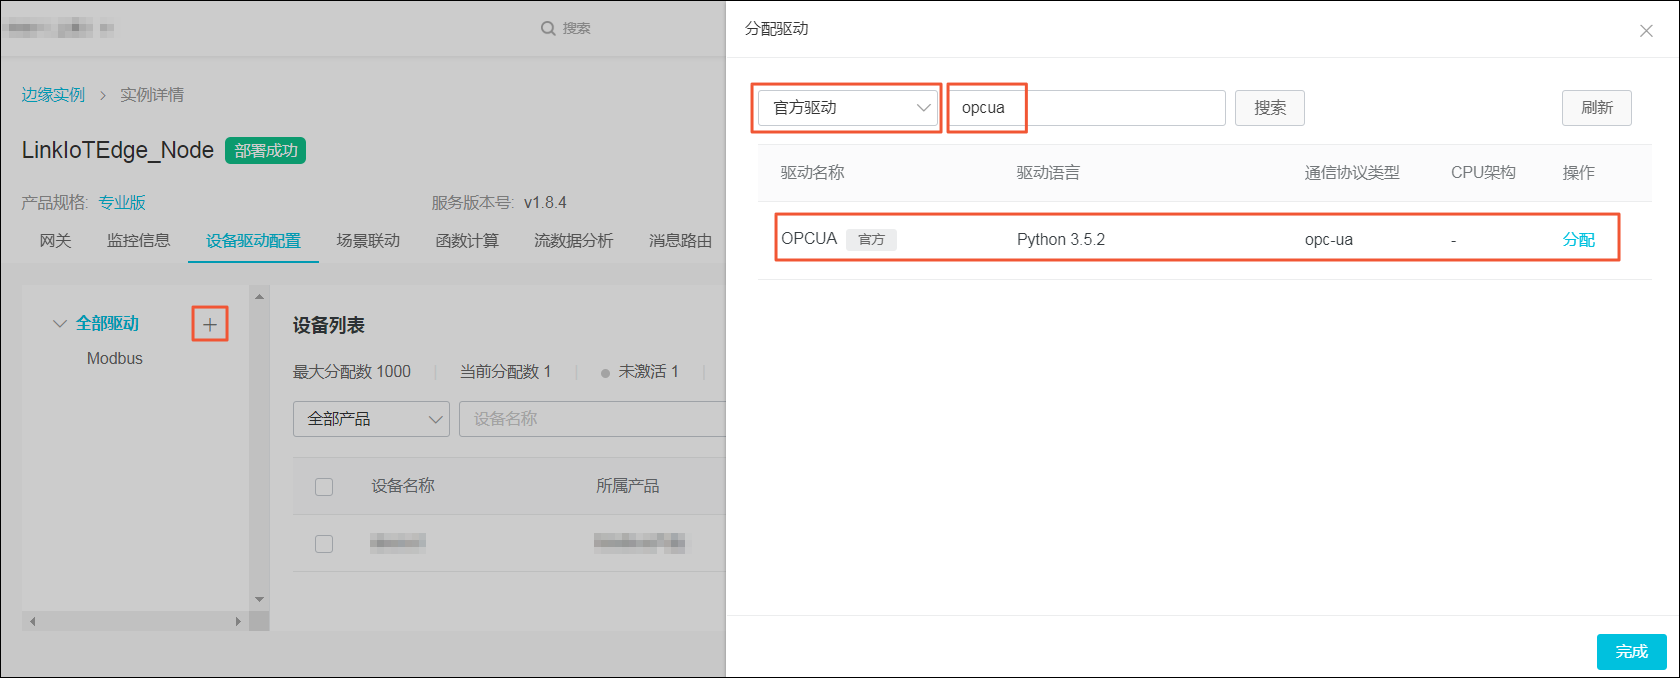Click the CPU架构 column header
The height and width of the screenshot is (678, 1680).
click(x=1483, y=173)
